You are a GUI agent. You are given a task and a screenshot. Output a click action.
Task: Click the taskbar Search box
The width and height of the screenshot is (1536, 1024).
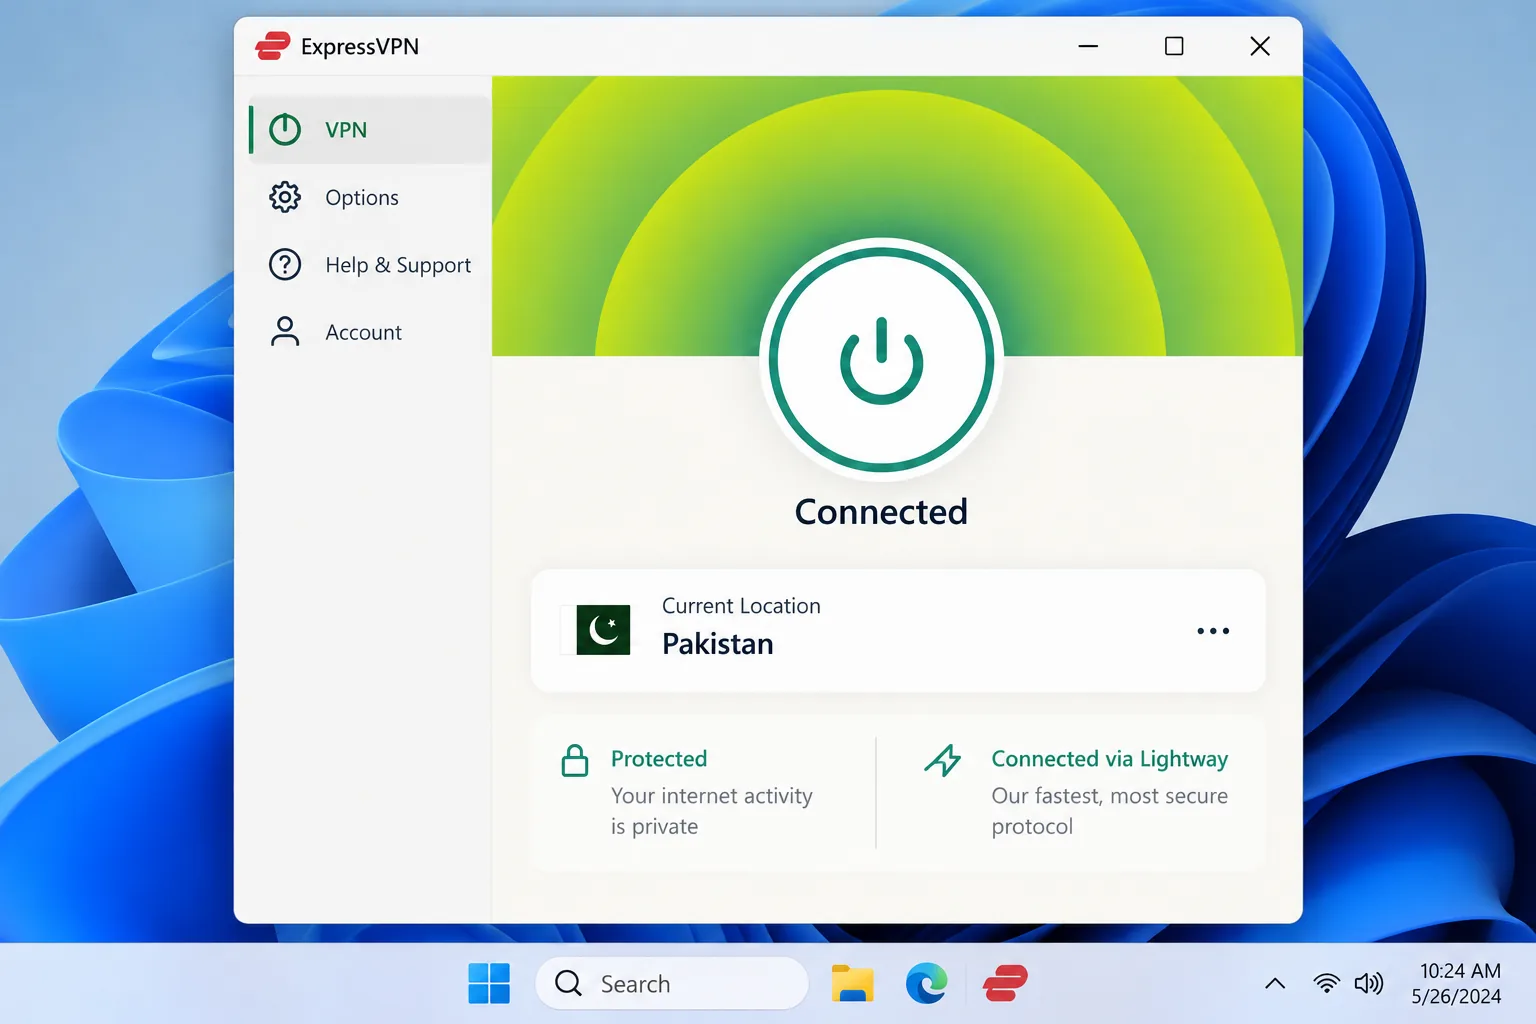[x=672, y=984]
